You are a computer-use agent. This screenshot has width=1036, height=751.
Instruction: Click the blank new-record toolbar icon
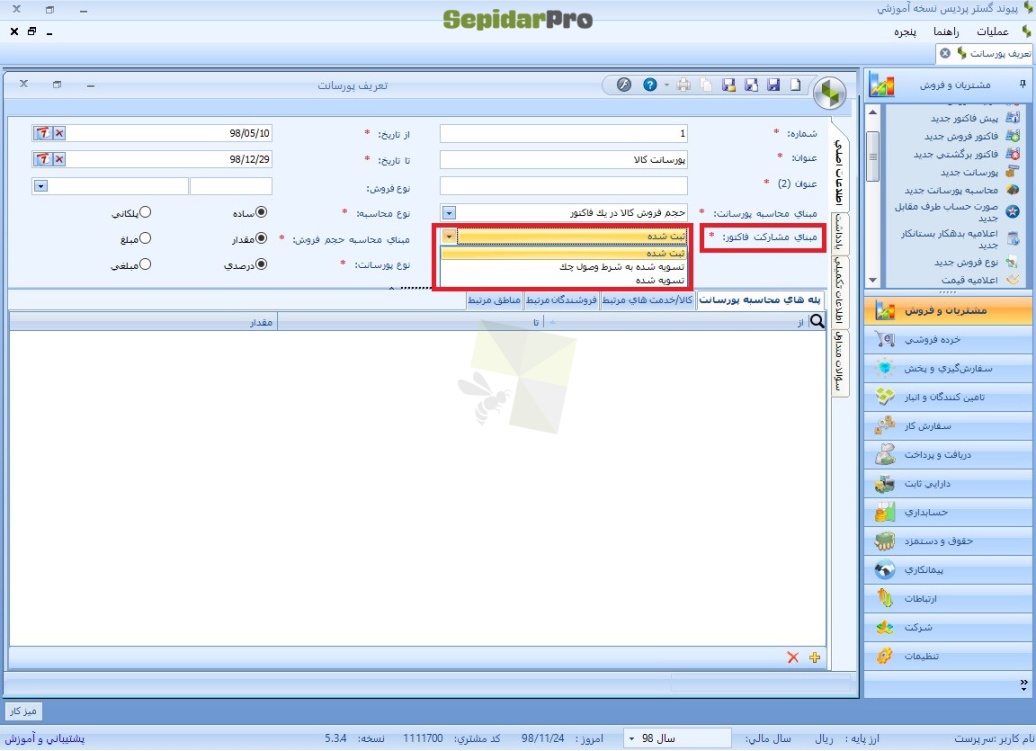coord(795,85)
